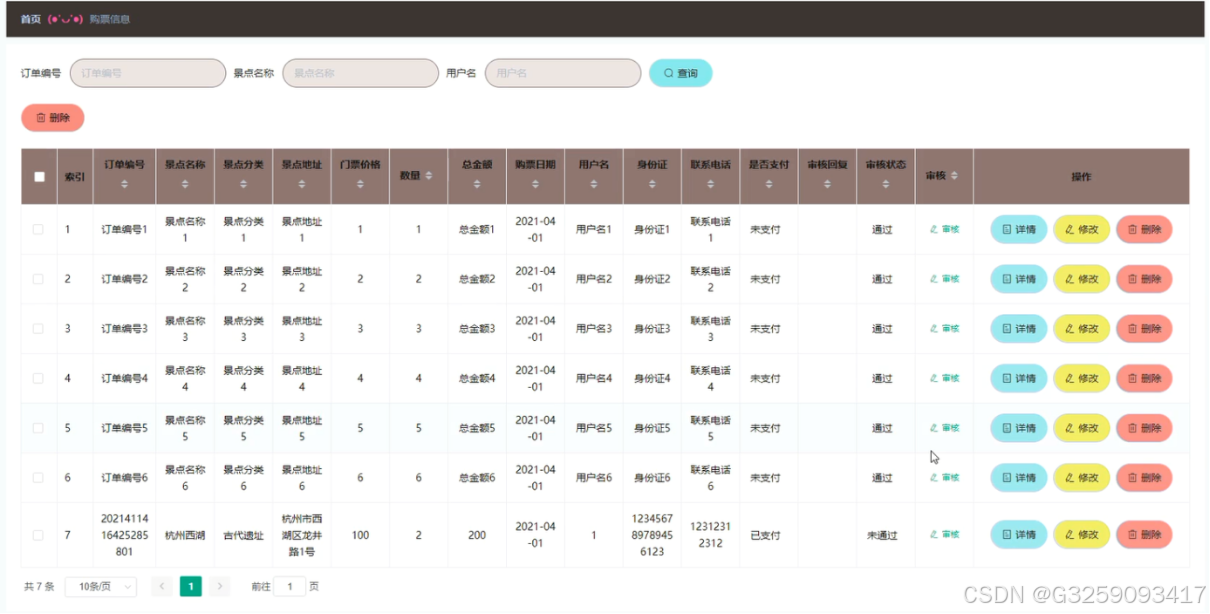Click the 查询 search button
Viewport: 1210px width, 614px height.
pos(681,73)
